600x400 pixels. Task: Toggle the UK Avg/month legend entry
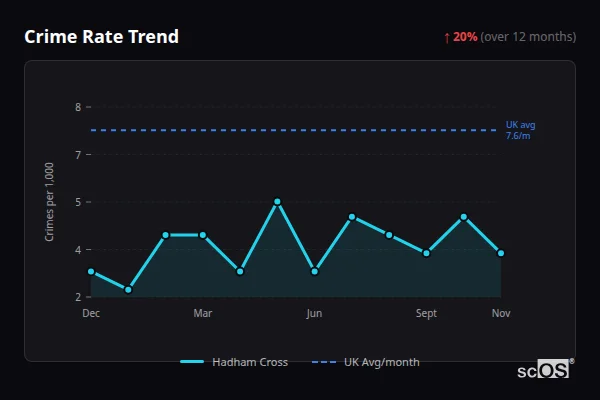point(365,362)
